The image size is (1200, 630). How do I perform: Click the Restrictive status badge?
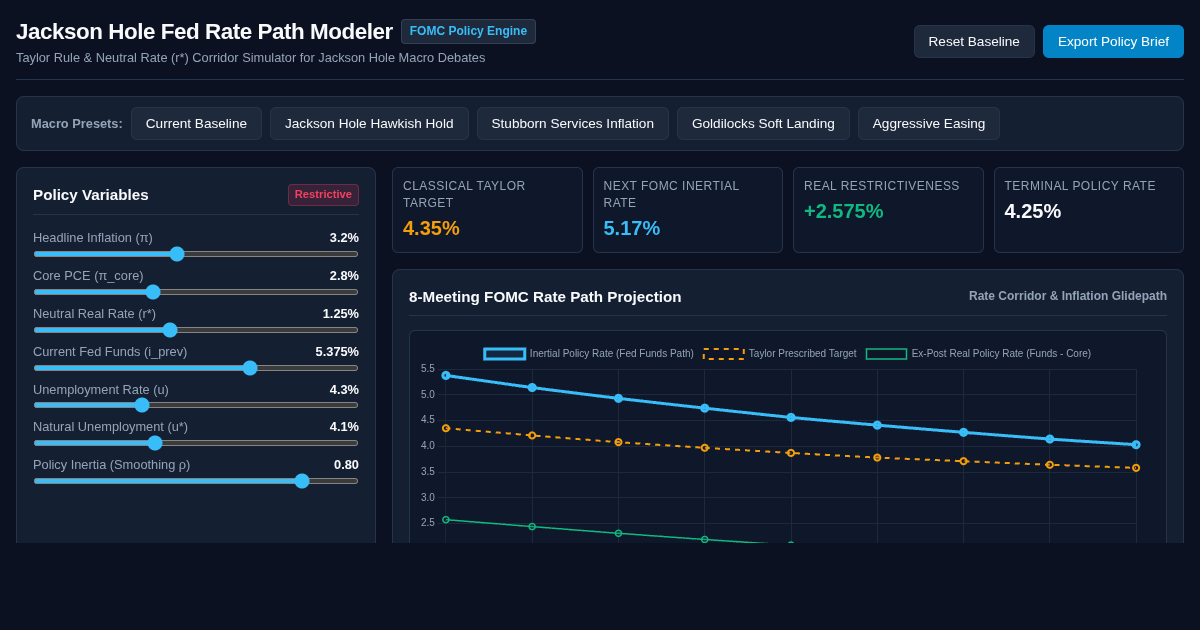click(x=323, y=195)
